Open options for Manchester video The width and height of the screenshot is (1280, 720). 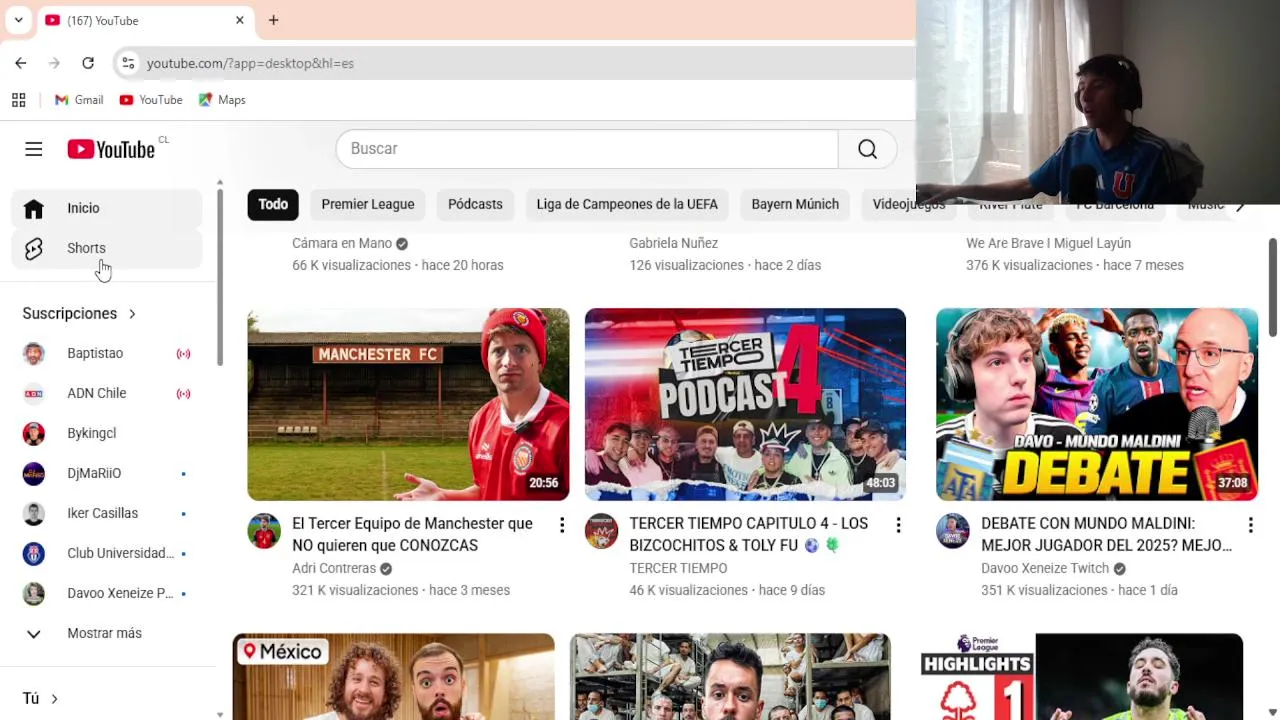pos(561,525)
